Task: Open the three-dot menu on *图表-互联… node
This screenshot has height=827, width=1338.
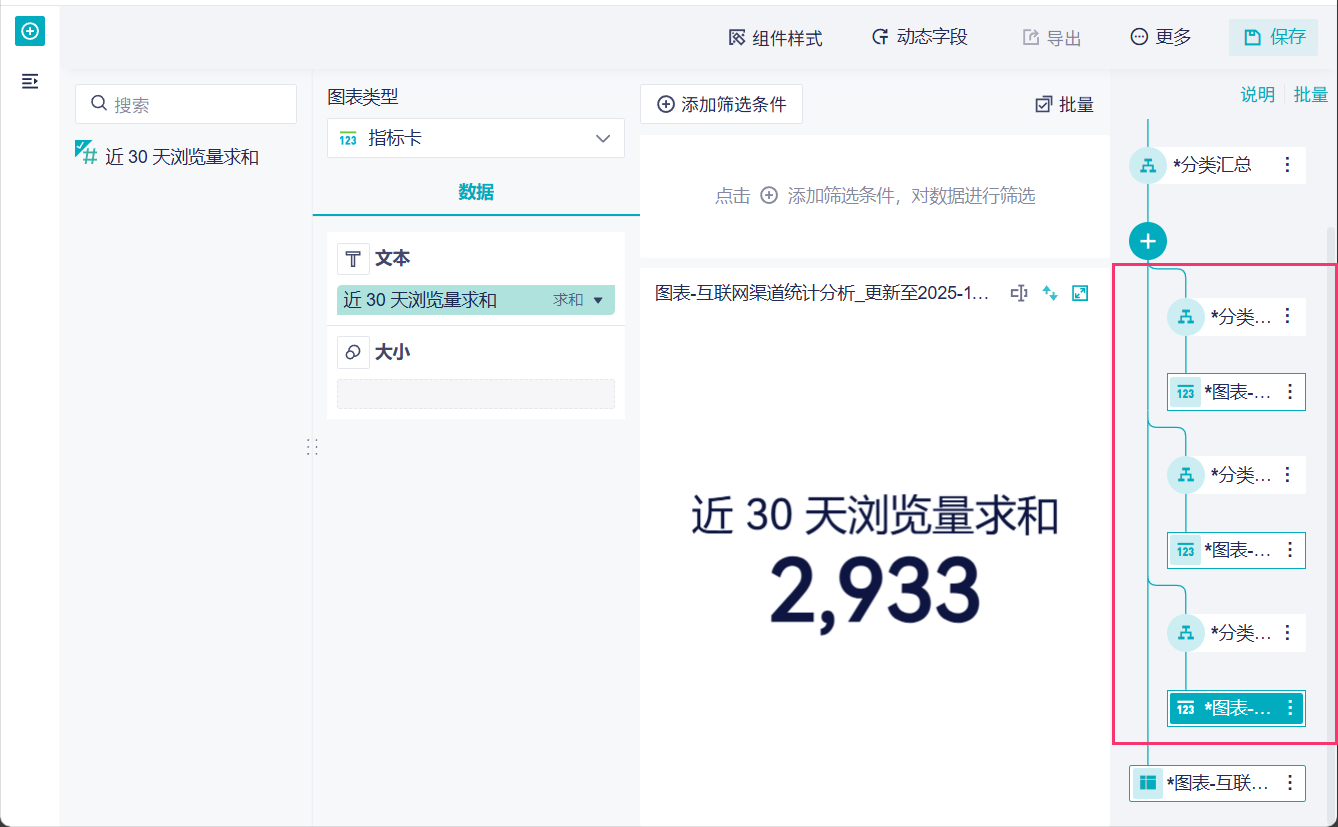Action: [x=1290, y=783]
